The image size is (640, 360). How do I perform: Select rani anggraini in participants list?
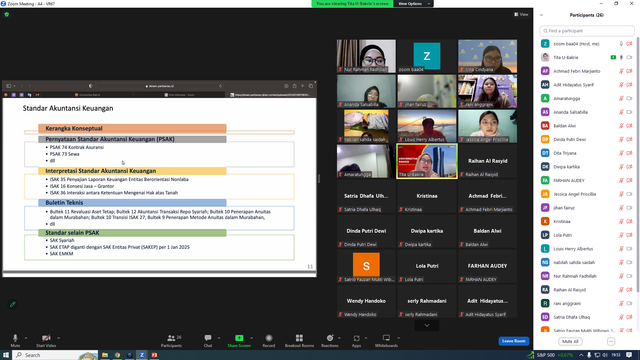click(x=587, y=304)
